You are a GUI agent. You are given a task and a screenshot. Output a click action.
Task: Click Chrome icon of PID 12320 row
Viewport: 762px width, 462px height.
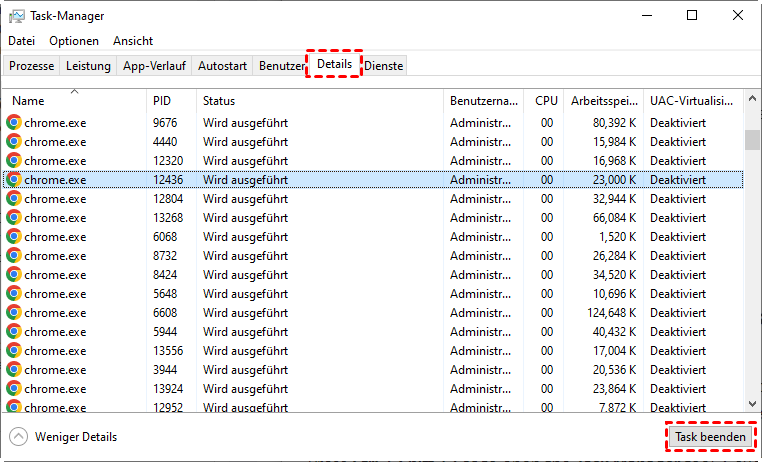[x=14, y=160]
